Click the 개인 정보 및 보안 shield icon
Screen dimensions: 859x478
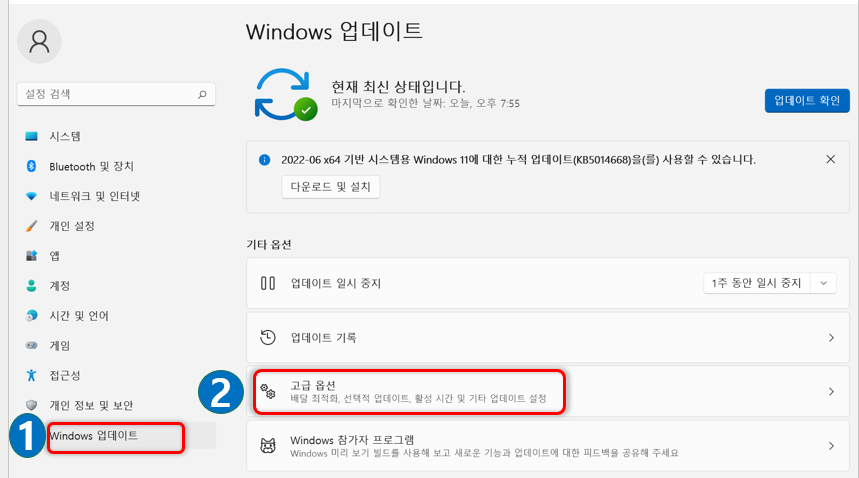pos(31,405)
